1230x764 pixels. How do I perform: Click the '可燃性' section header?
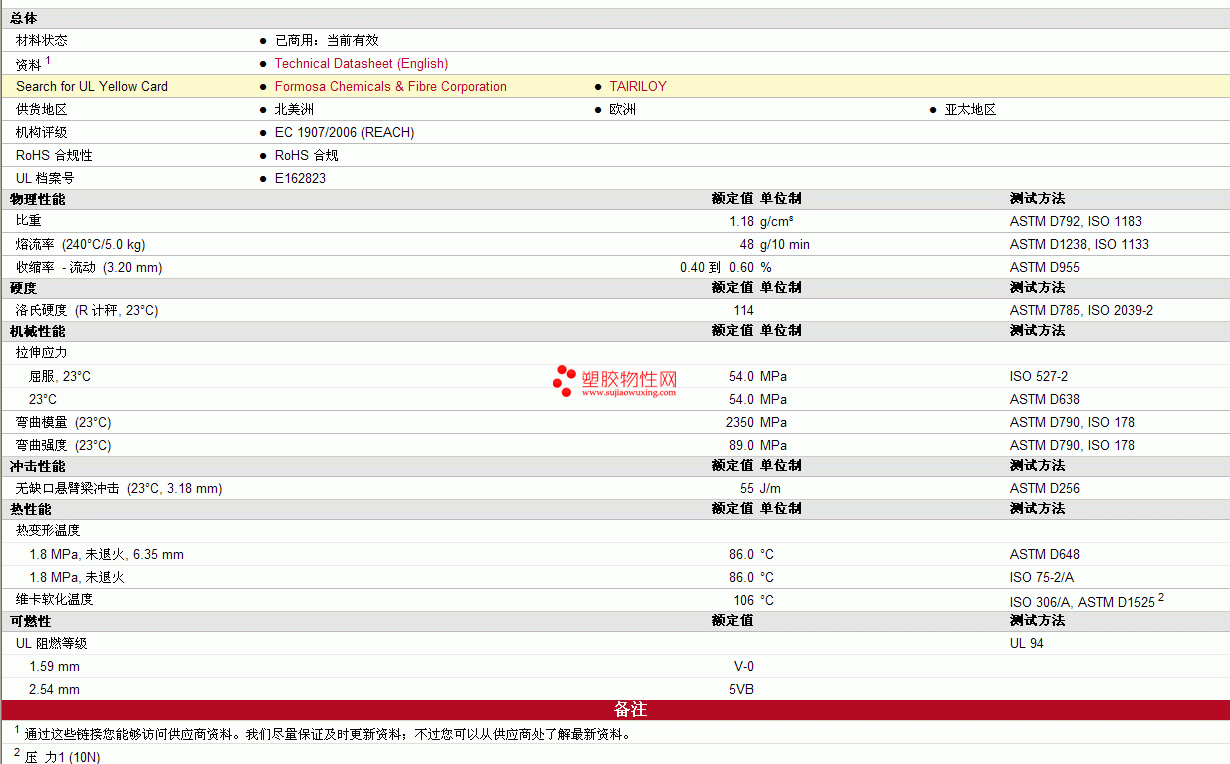coord(30,621)
